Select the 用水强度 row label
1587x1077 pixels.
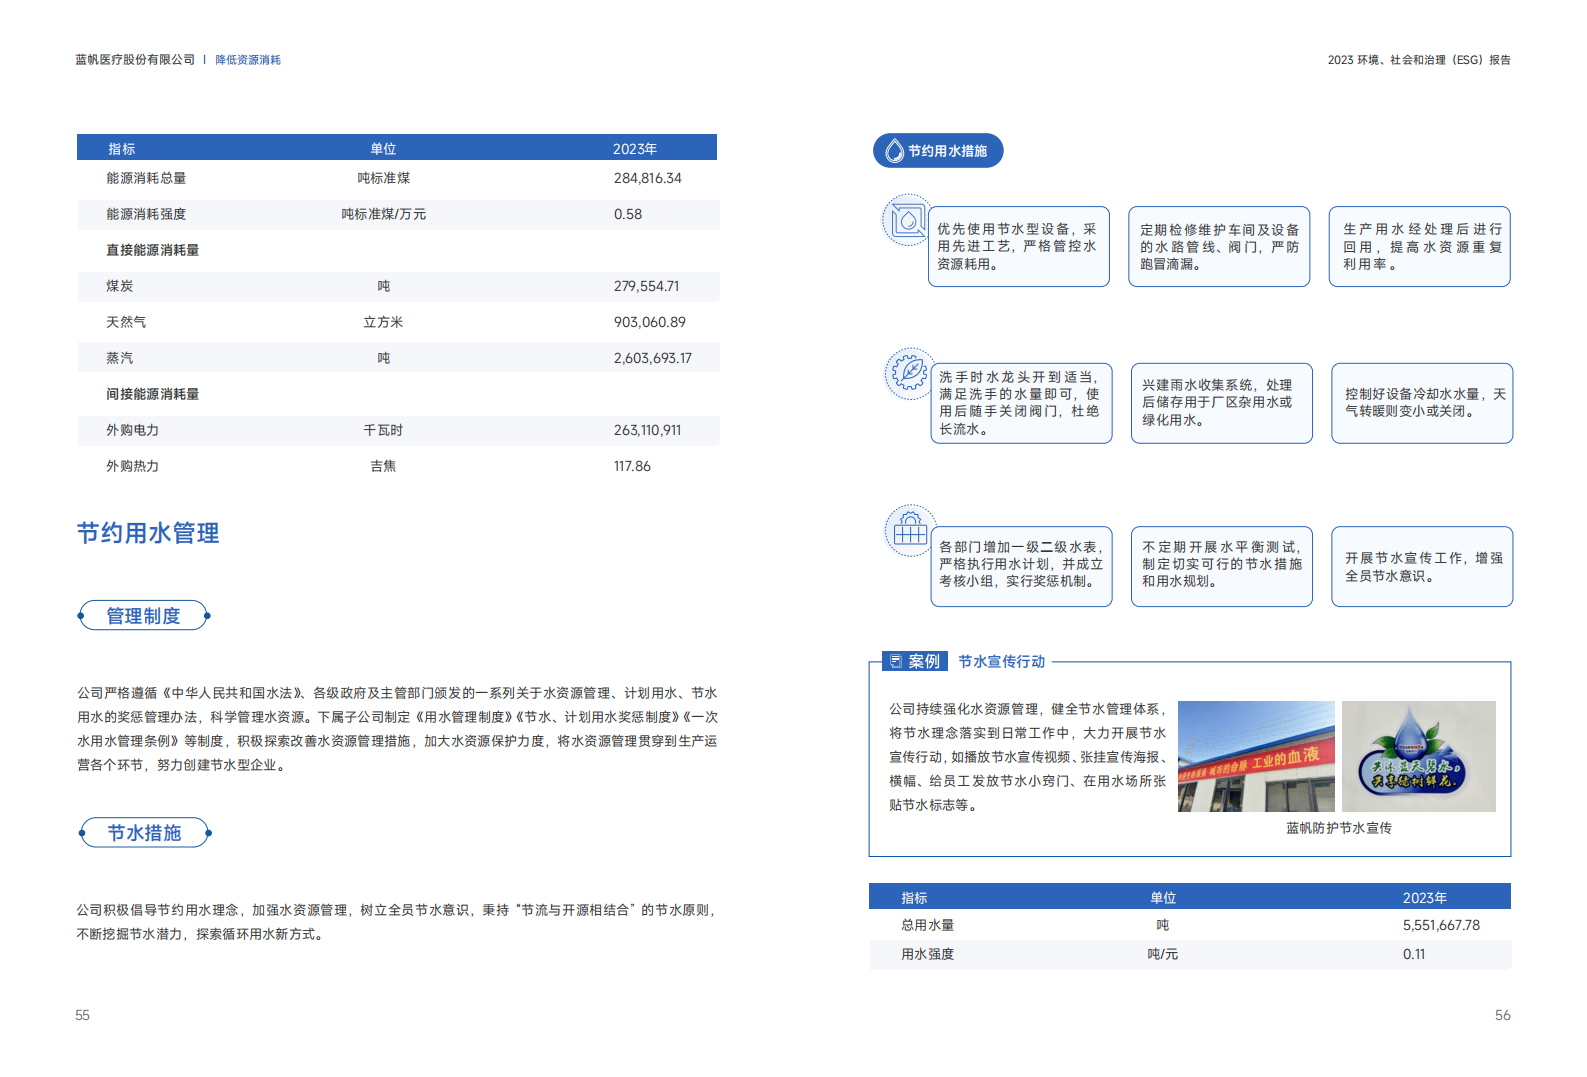927,954
